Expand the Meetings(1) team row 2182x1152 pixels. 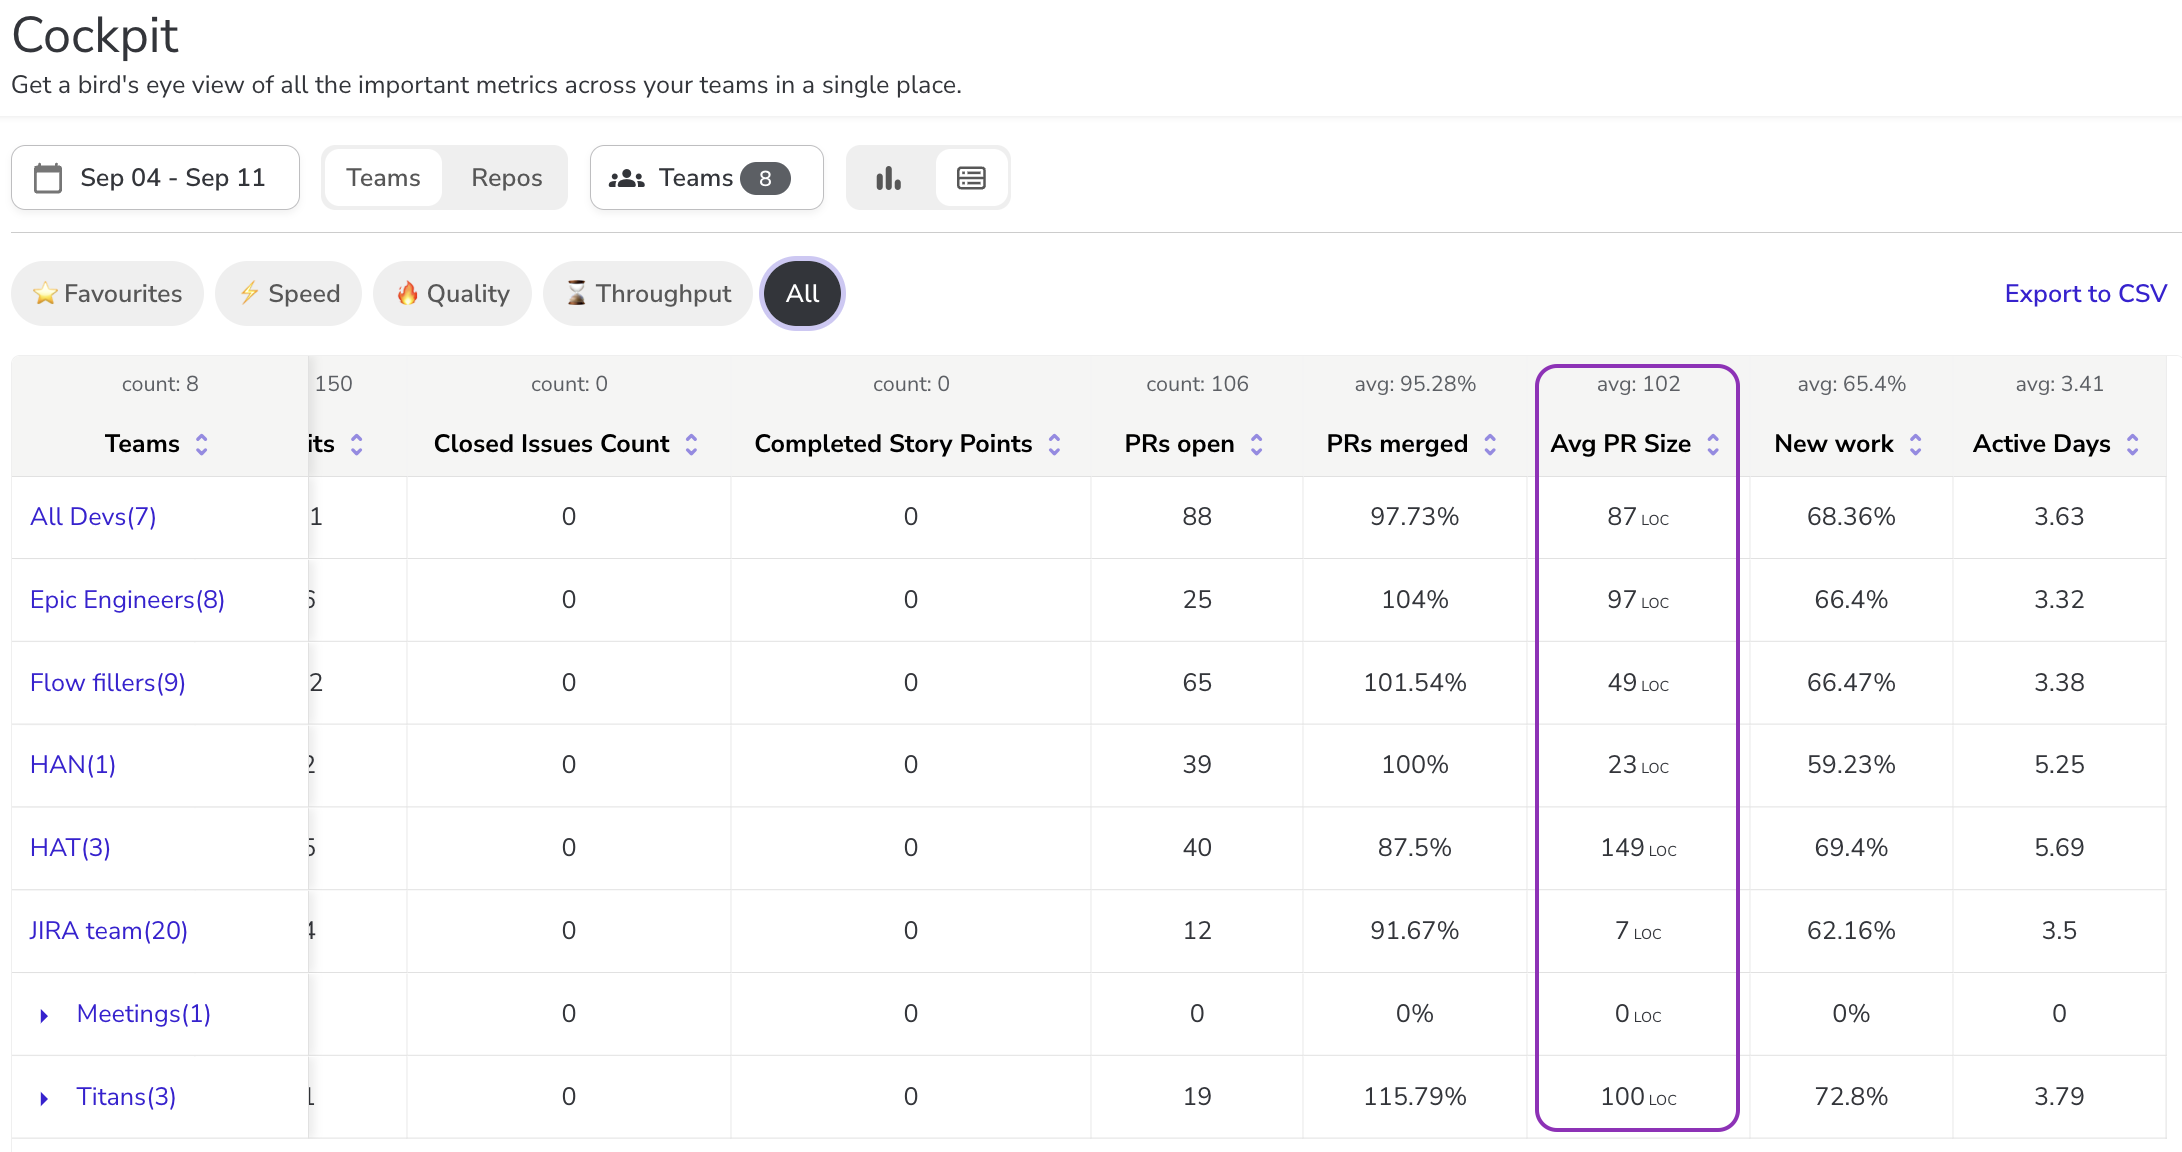[44, 1015]
